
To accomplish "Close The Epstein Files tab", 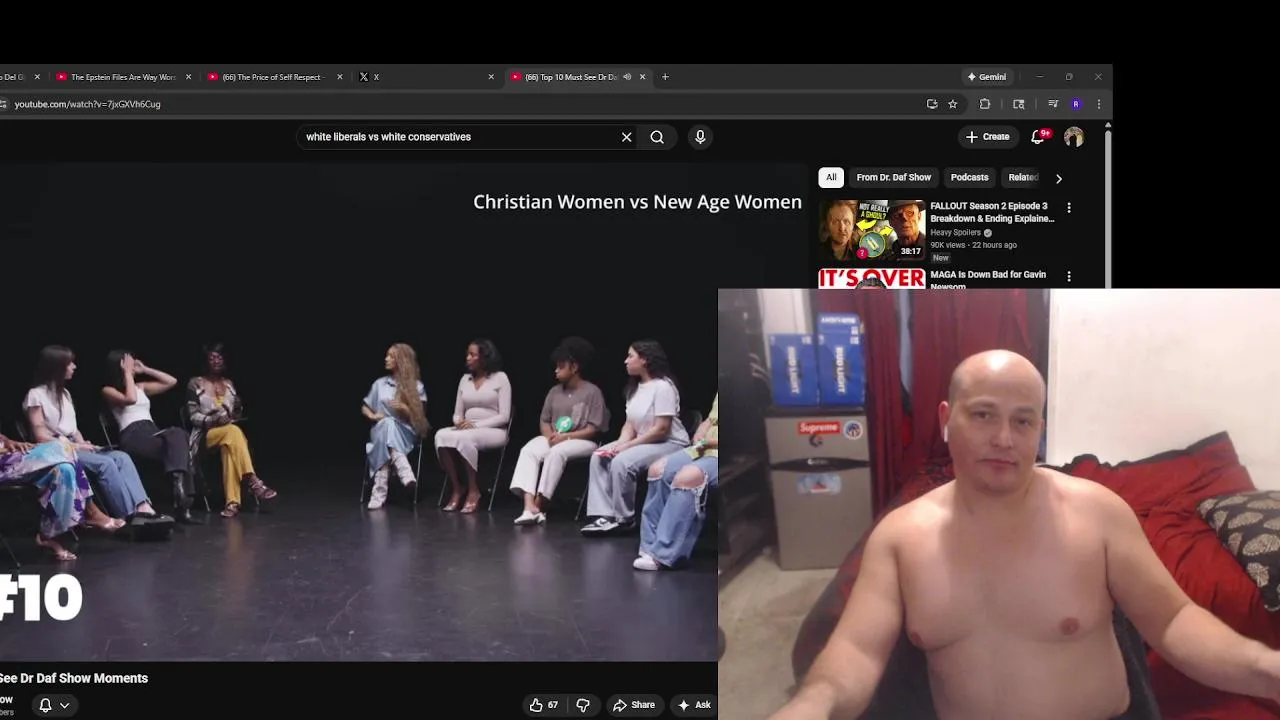I will pyautogui.click(x=188, y=77).
